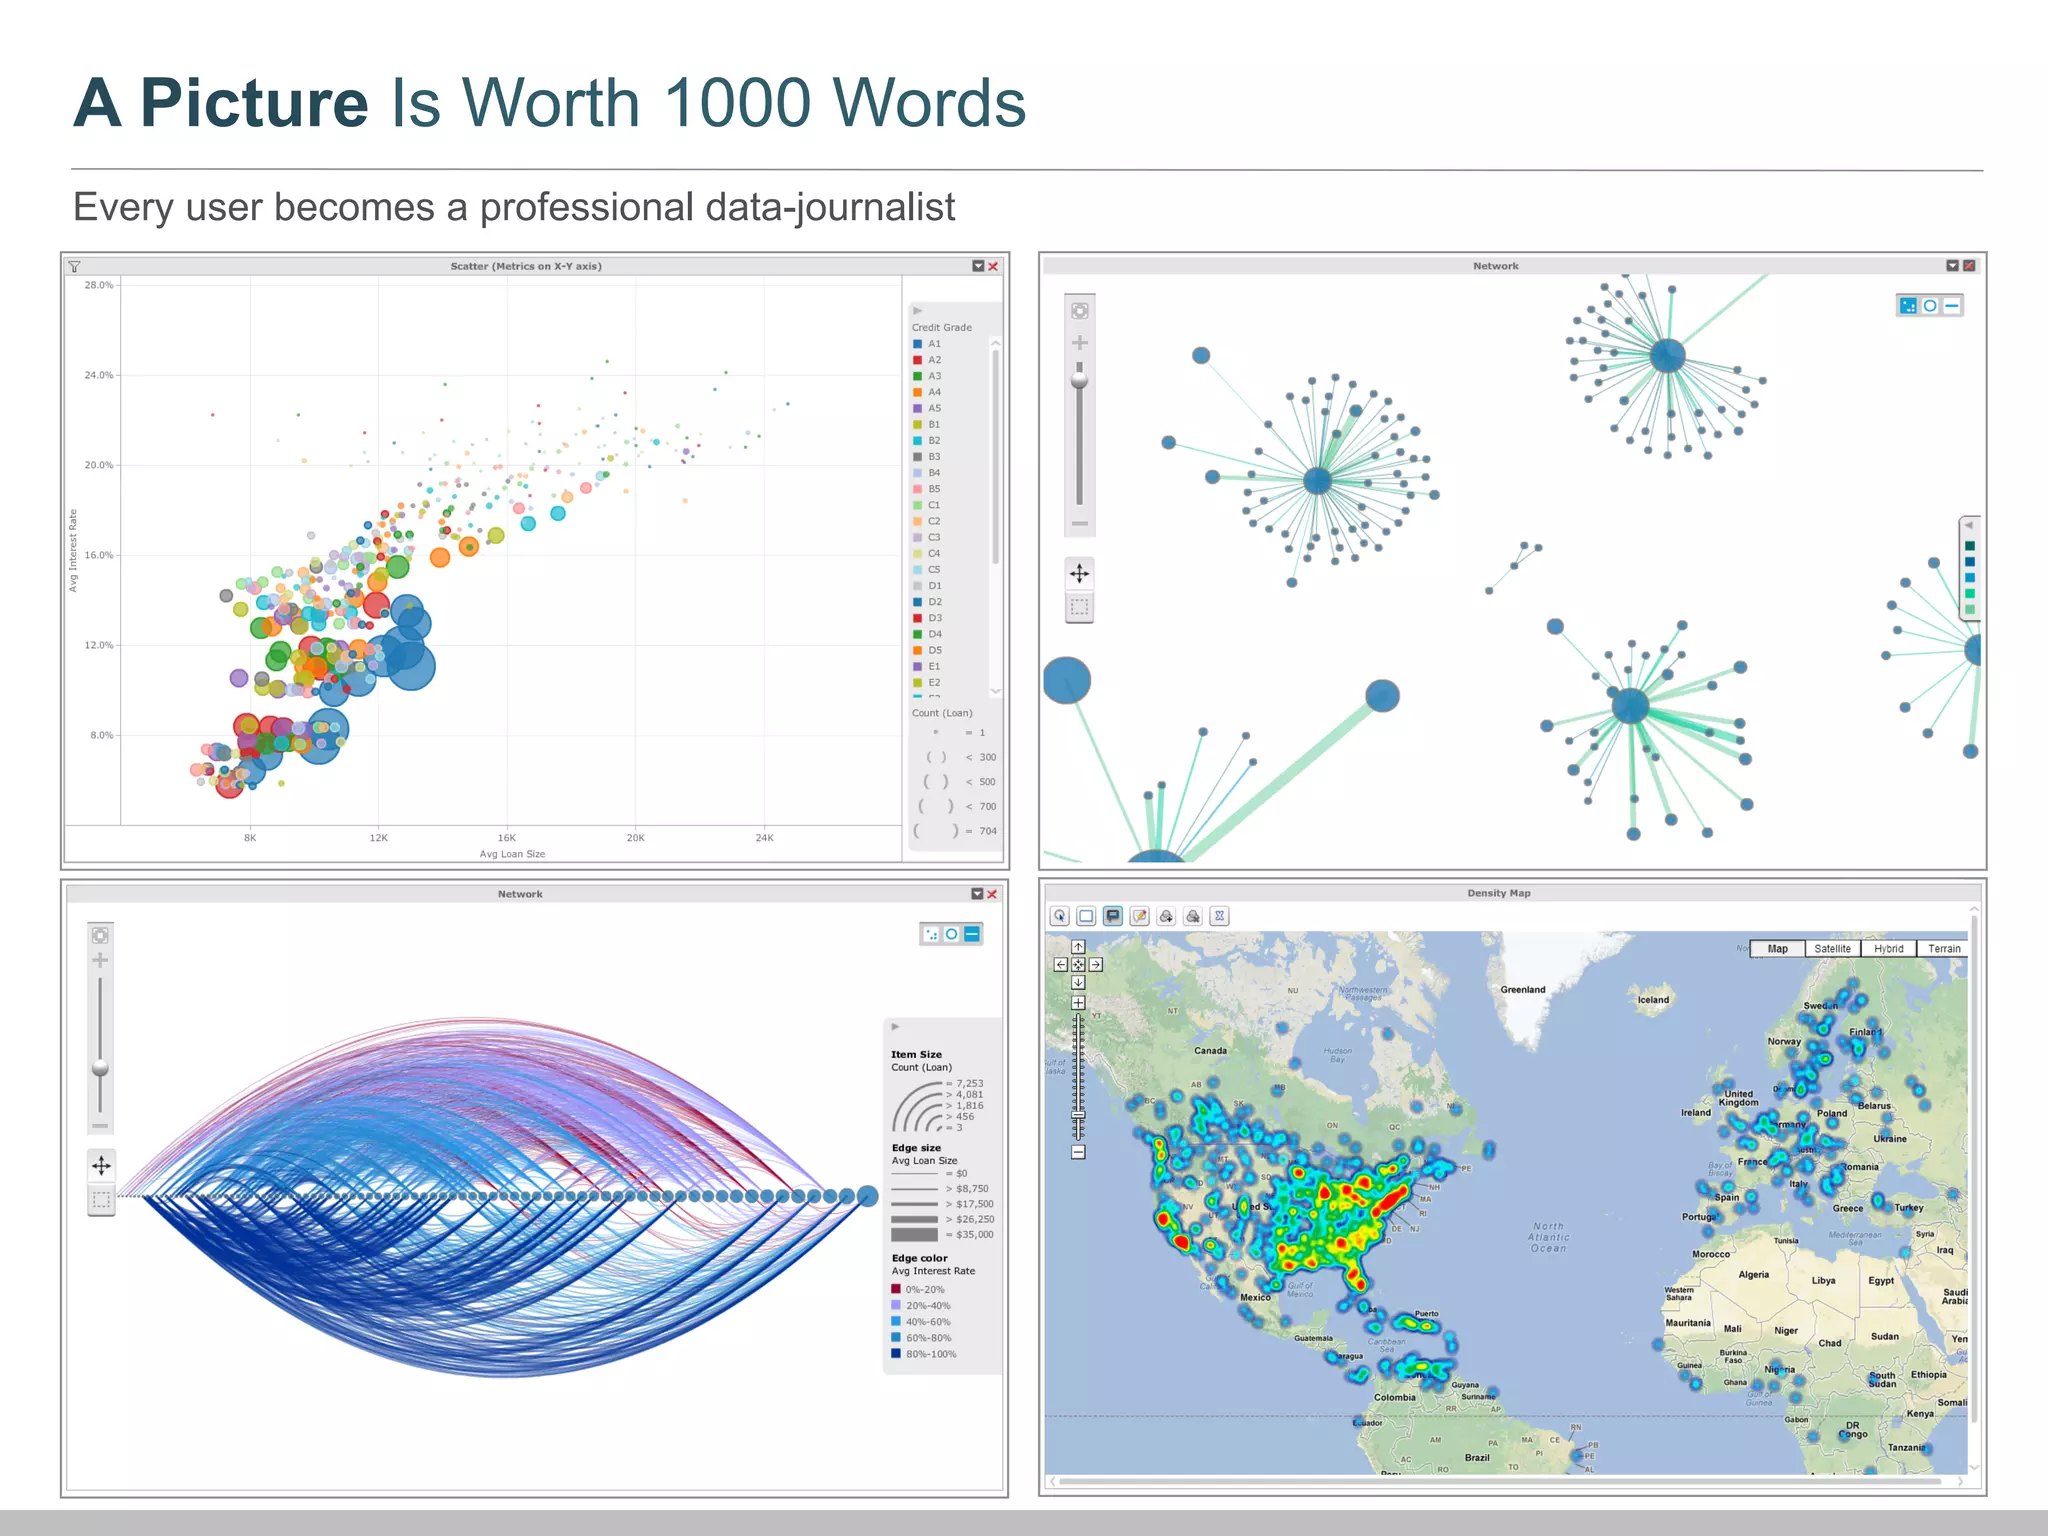Click the largest blue bubble in Scatter chart

[410, 665]
